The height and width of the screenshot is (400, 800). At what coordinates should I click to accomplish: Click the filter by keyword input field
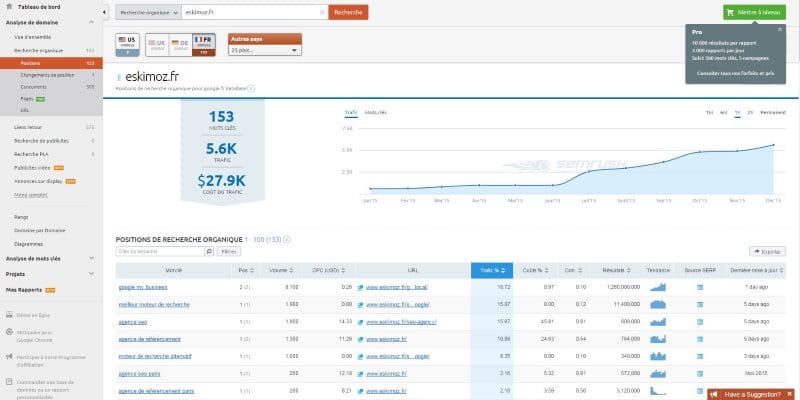[x=160, y=252]
